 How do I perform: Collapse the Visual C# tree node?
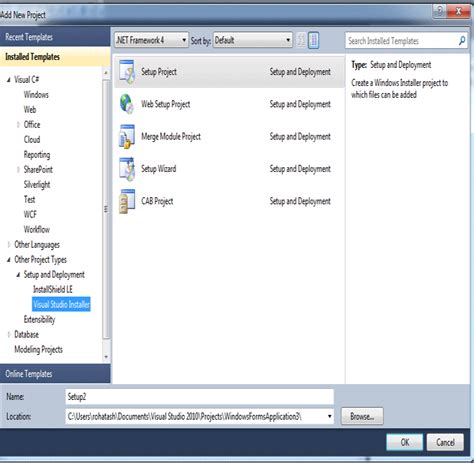9,80
